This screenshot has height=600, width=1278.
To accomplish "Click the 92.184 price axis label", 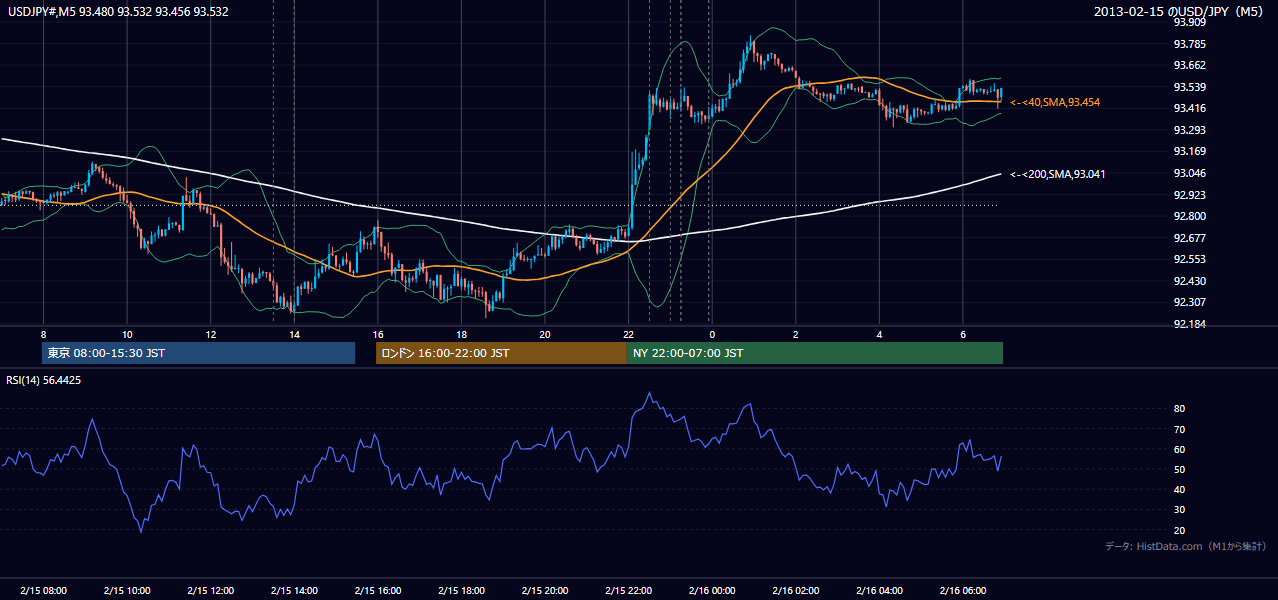I will [1190, 324].
